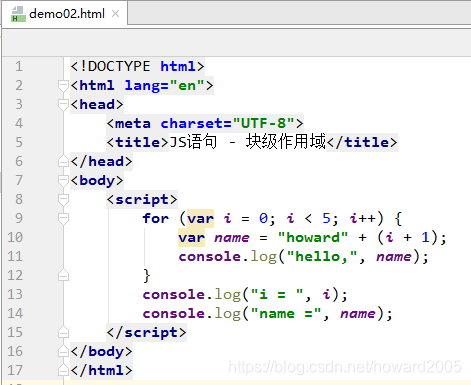The height and width of the screenshot is (385, 471).
Task: Click the highlighted var keyword on line 9
Action: click(200, 219)
